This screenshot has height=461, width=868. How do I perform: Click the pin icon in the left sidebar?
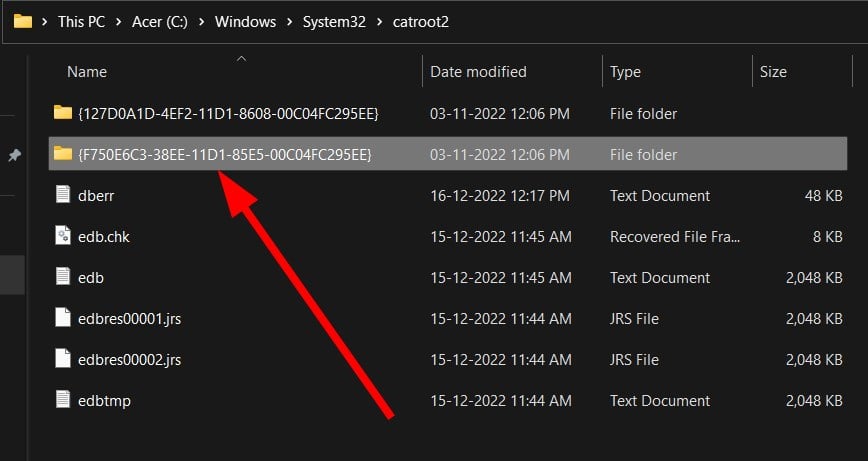pos(14,156)
